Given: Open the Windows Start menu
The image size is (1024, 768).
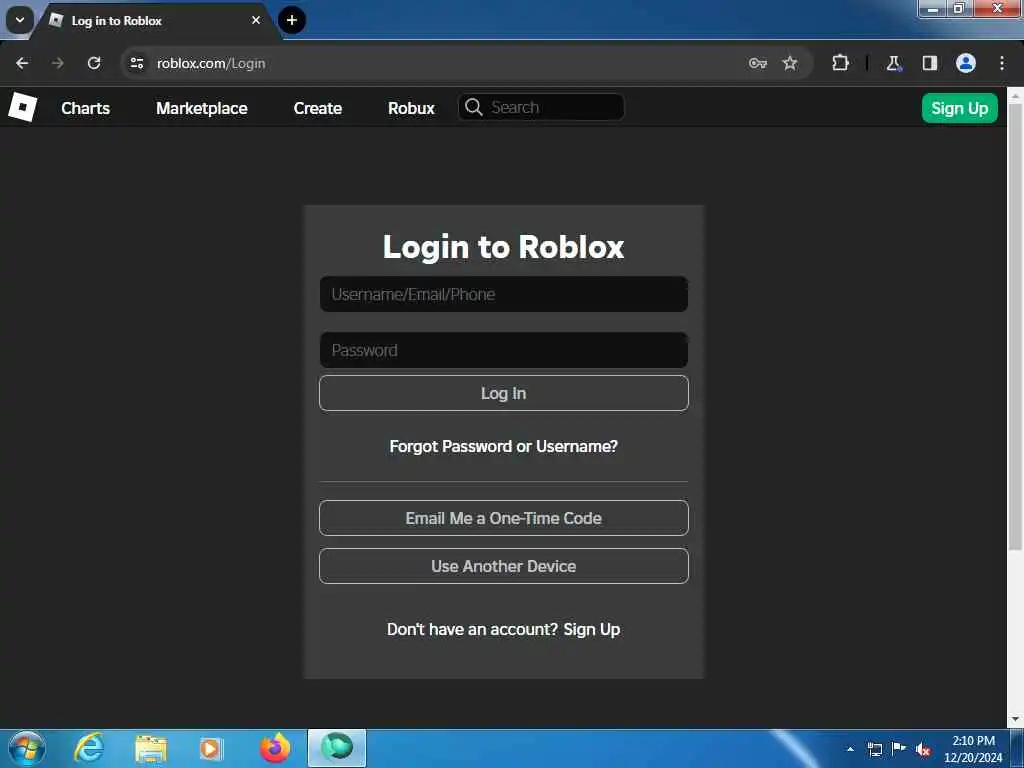Looking at the screenshot, I should click(27, 748).
